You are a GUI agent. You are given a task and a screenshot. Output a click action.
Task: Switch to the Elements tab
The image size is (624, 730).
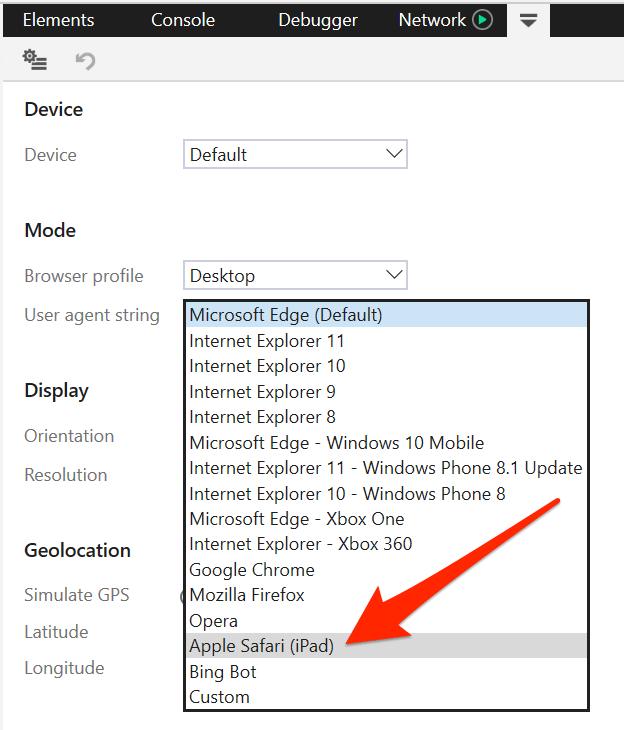58,20
